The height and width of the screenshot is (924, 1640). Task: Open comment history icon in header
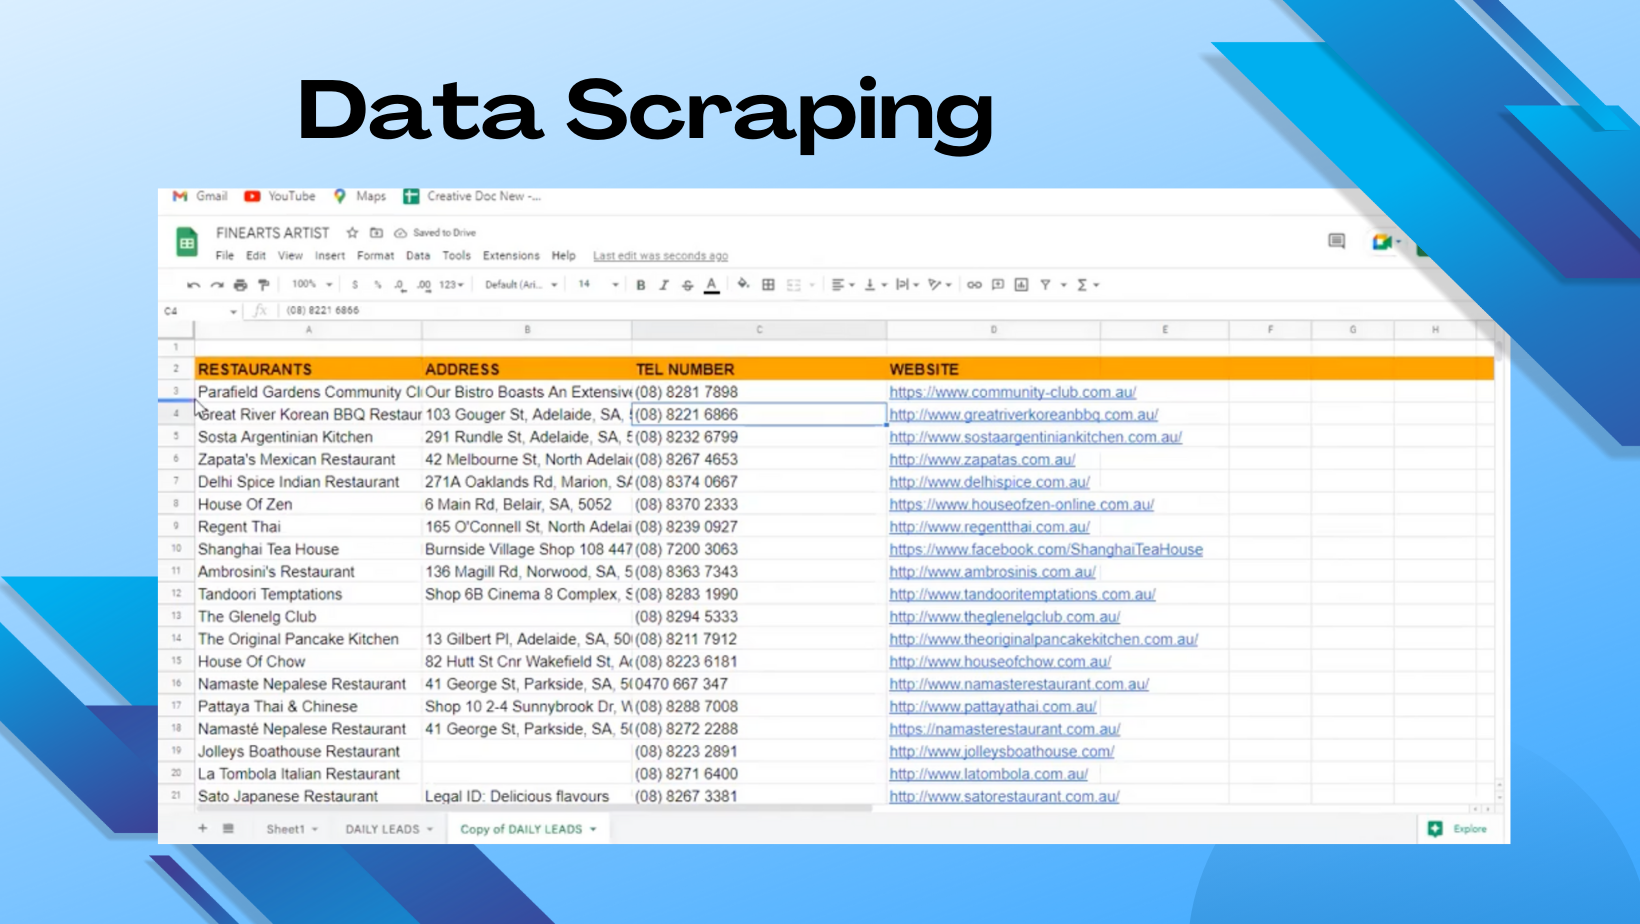point(1336,241)
